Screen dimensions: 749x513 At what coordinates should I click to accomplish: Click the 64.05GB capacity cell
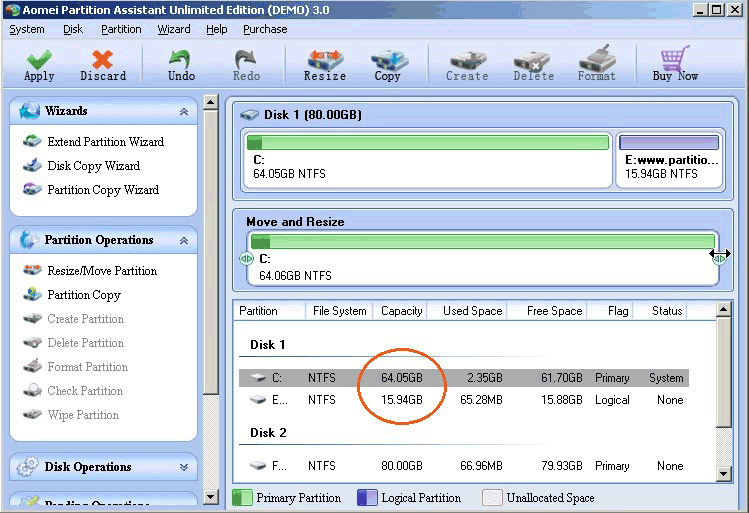click(402, 378)
